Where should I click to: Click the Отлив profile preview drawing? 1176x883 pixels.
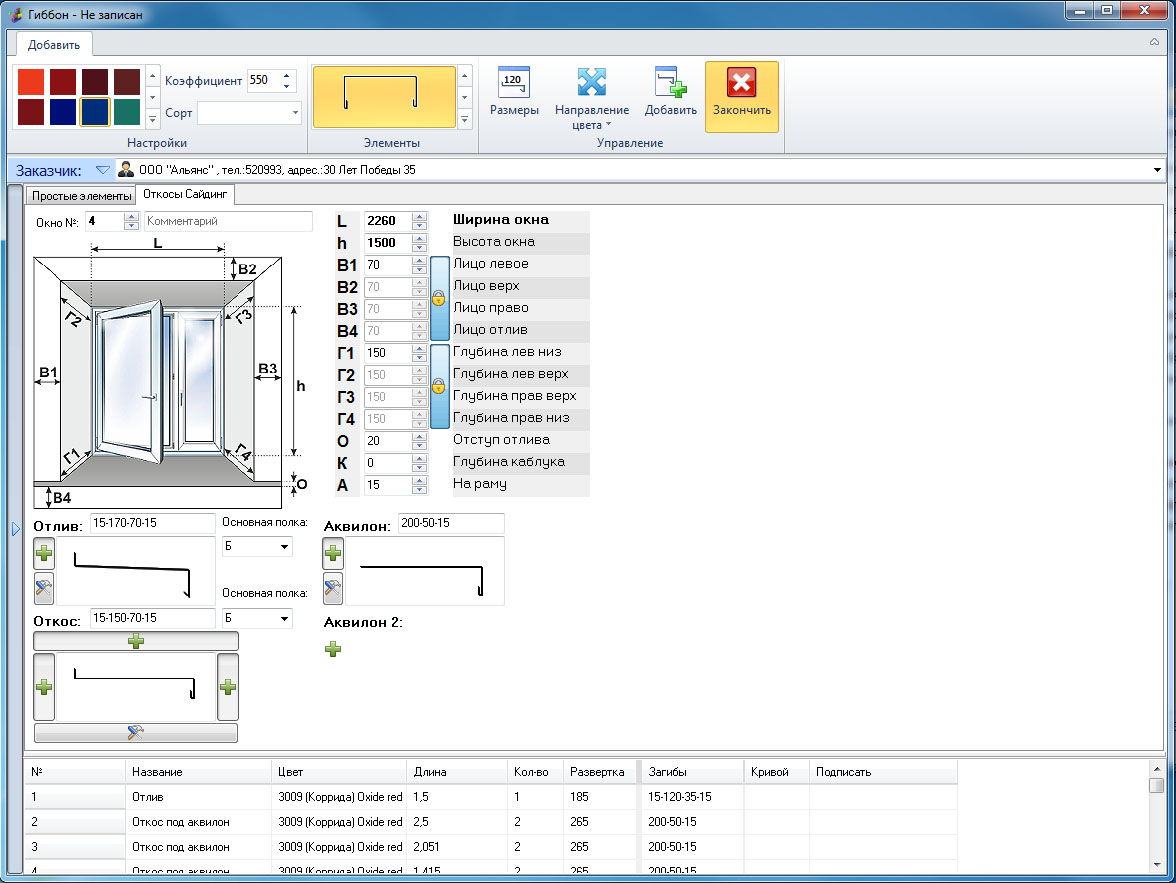(x=136, y=572)
